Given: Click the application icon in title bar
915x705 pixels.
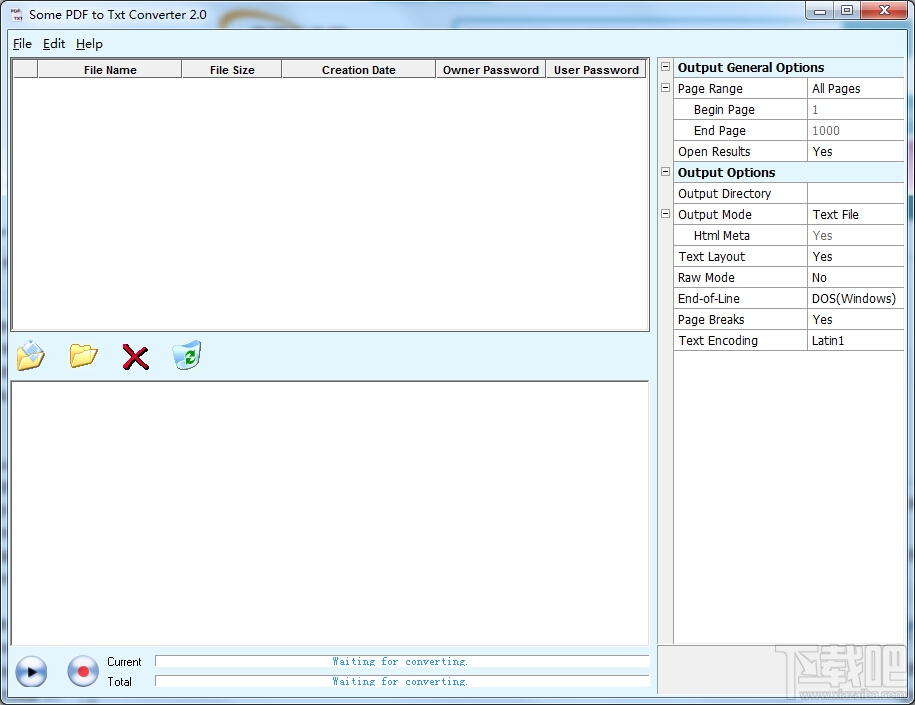Looking at the screenshot, I should click(17, 15).
